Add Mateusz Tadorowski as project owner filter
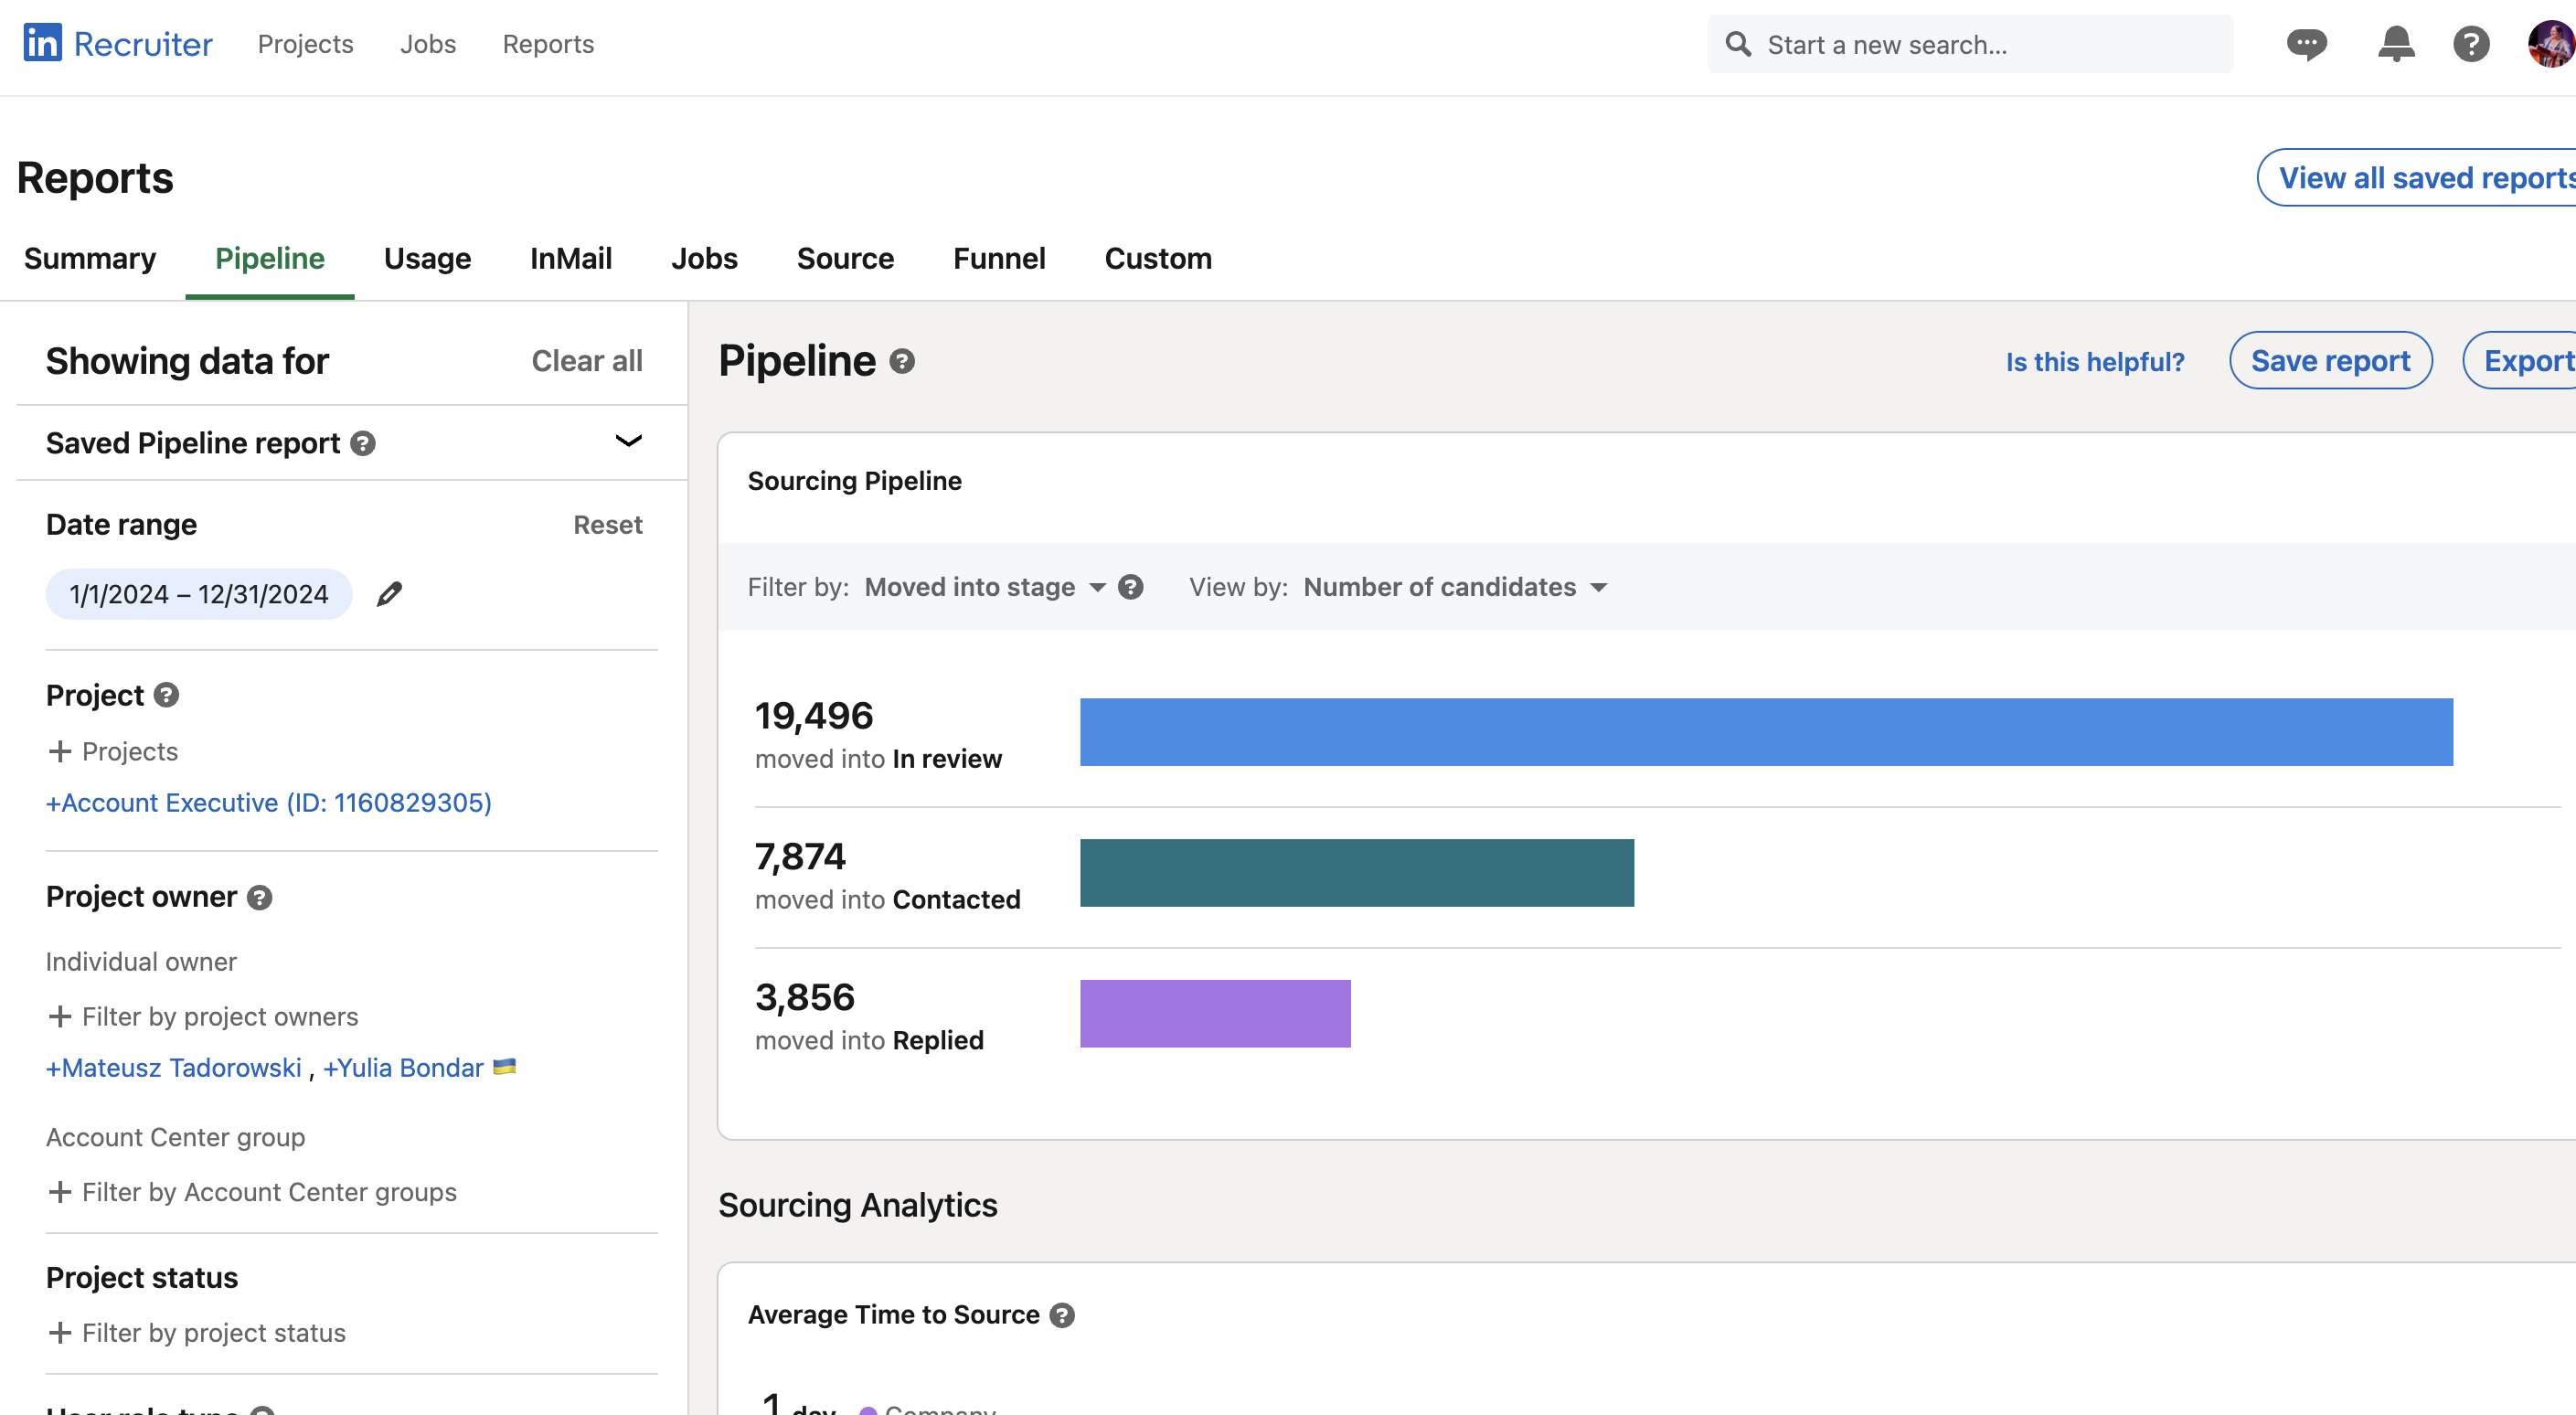Image resolution: width=2576 pixels, height=1415 pixels. coord(173,1067)
